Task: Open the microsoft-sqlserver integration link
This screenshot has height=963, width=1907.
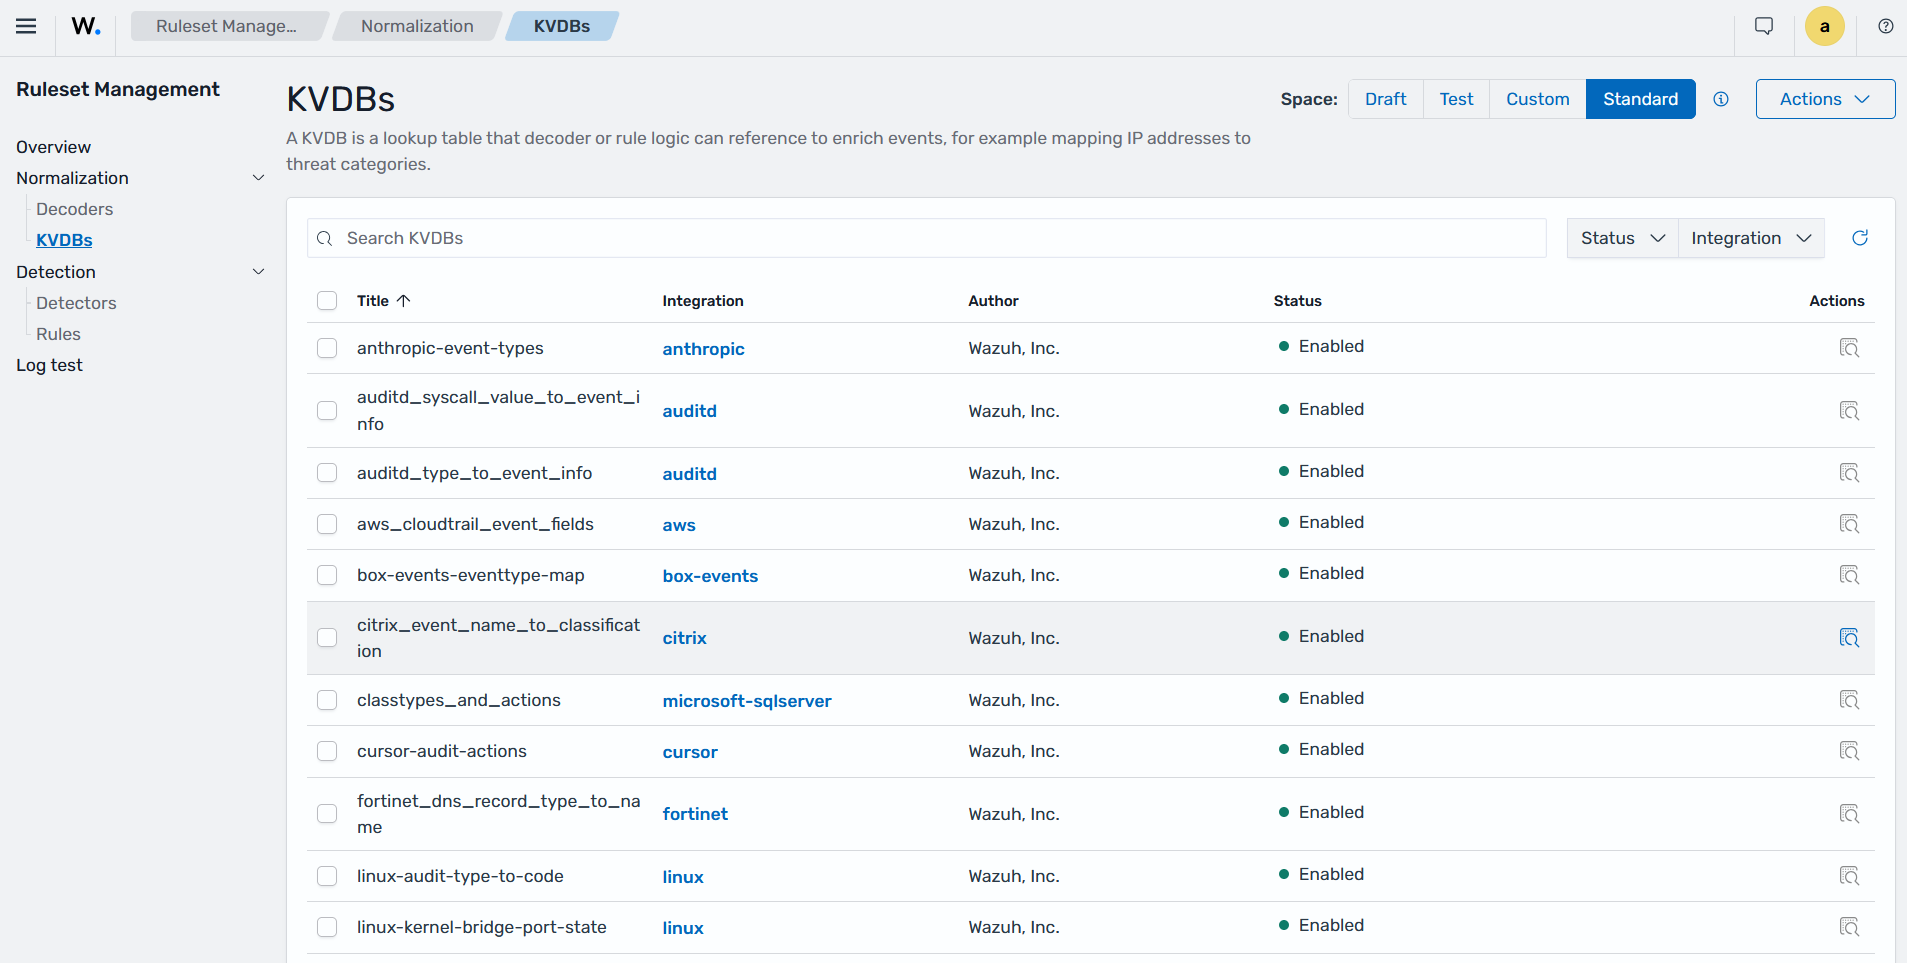Action: coord(747,701)
